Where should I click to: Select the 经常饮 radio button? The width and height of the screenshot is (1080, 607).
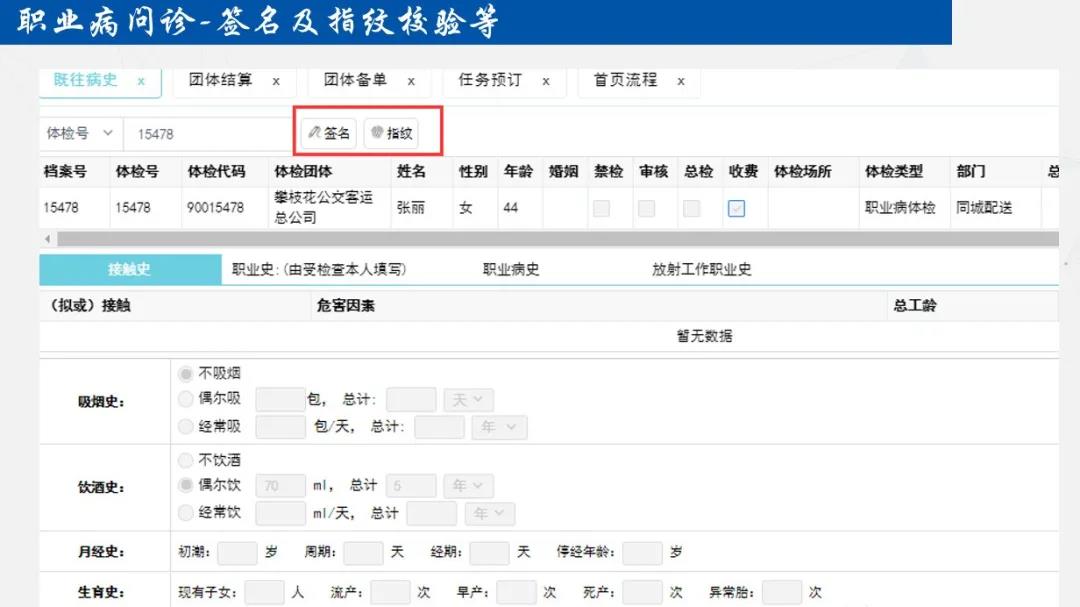[185, 513]
